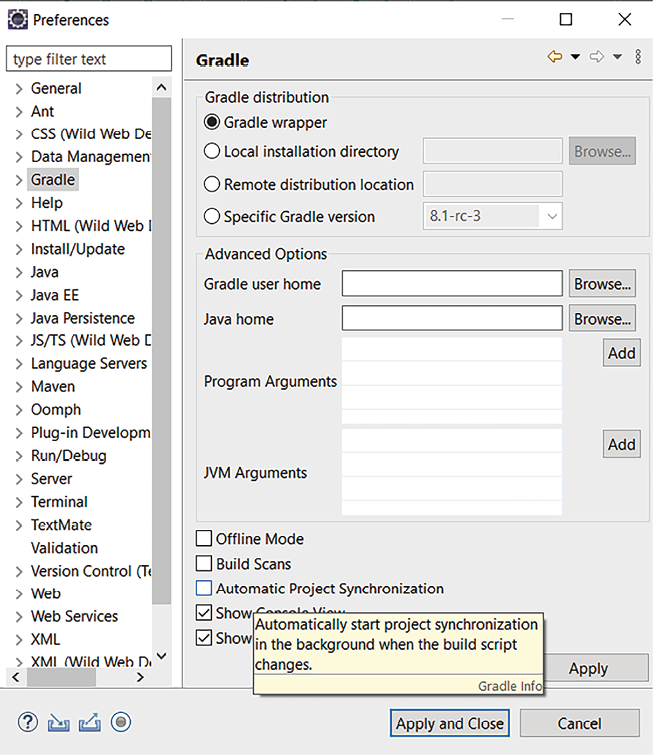The width and height of the screenshot is (653, 755).
Task: Click the Help question mark icon
Action: click(x=27, y=722)
